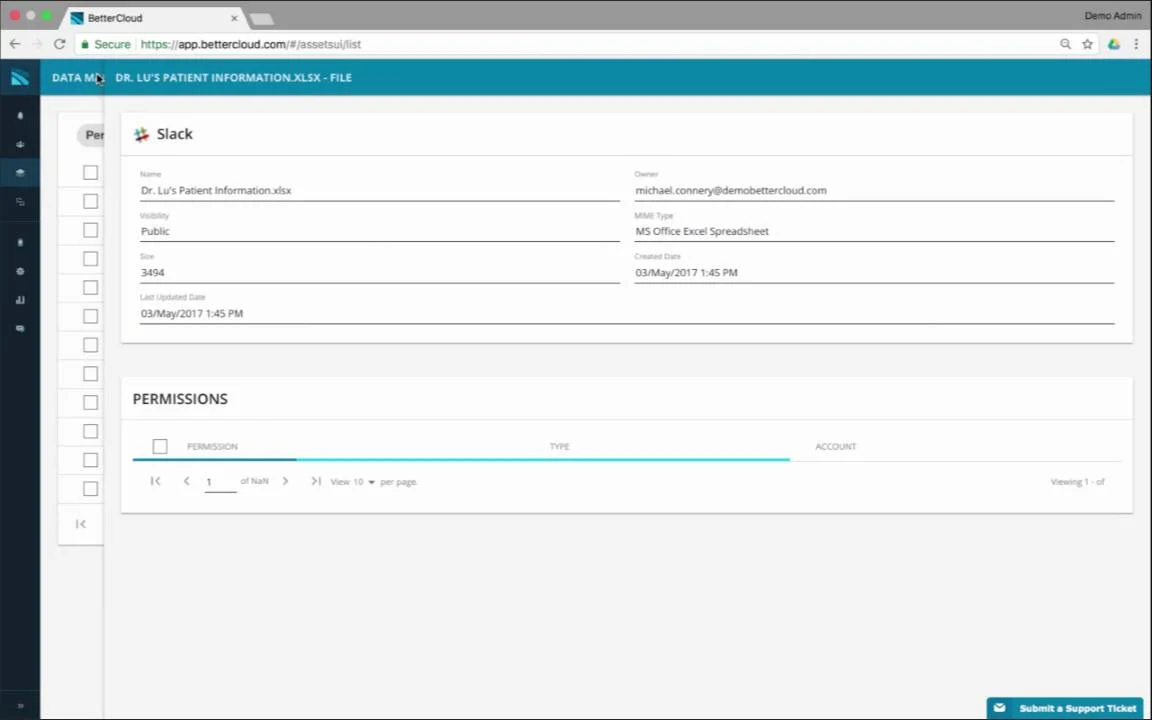Click the panel title 'DR. LU'S PATIENT INFORMATION.XLSX - FILE'
1152x720 pixels.
(234, 77)
